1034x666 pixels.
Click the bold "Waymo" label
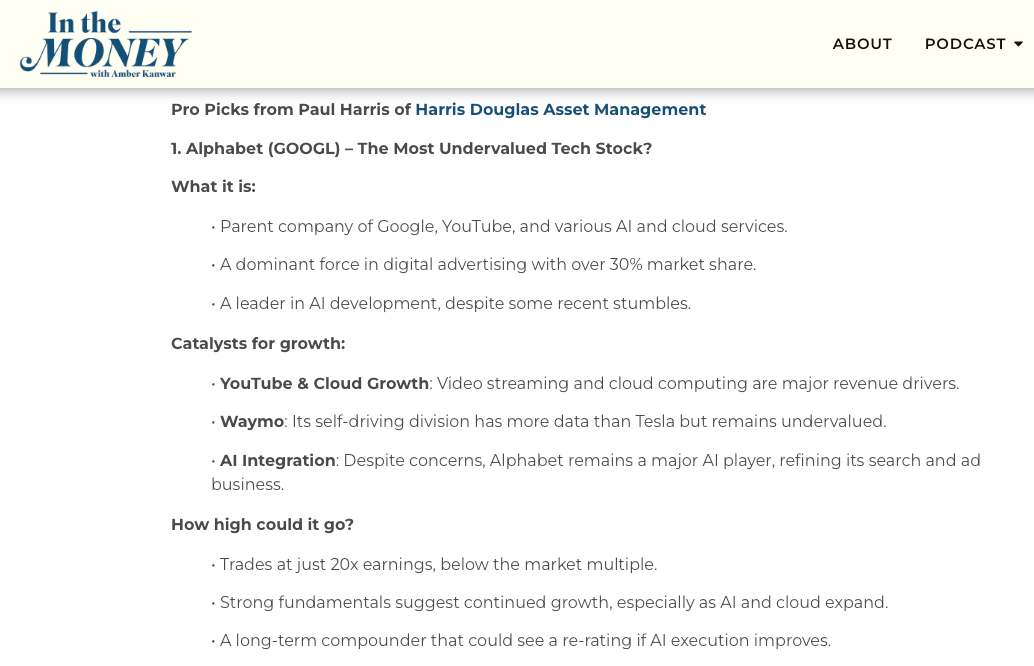coord(251,422)
